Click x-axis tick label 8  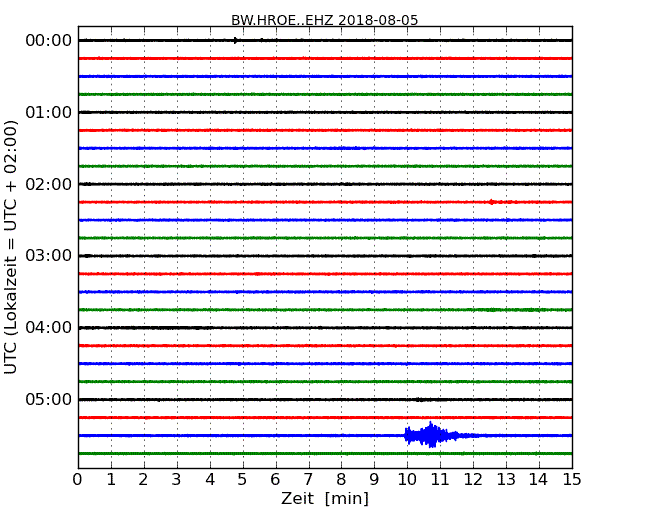[x=341, y=480]
